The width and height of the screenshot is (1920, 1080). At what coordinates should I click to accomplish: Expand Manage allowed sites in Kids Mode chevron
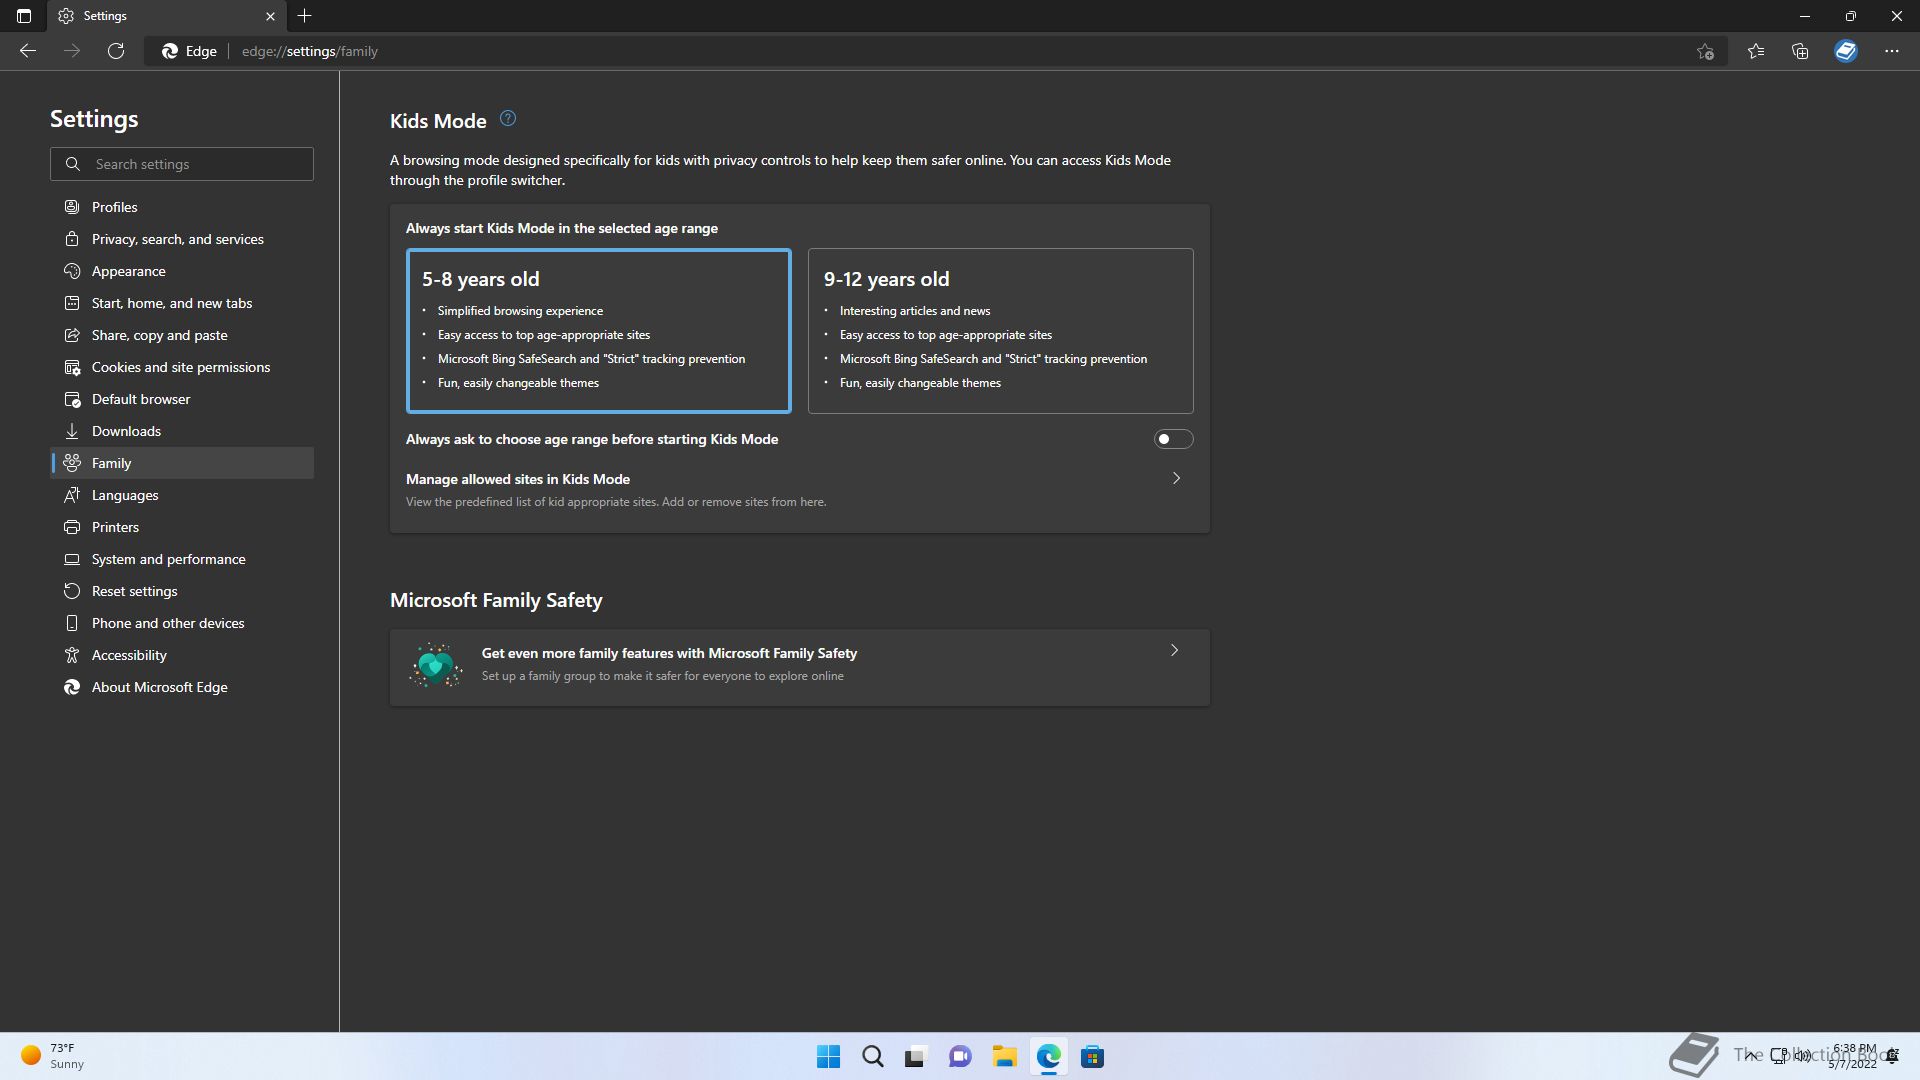click(x=1176, y=479)
